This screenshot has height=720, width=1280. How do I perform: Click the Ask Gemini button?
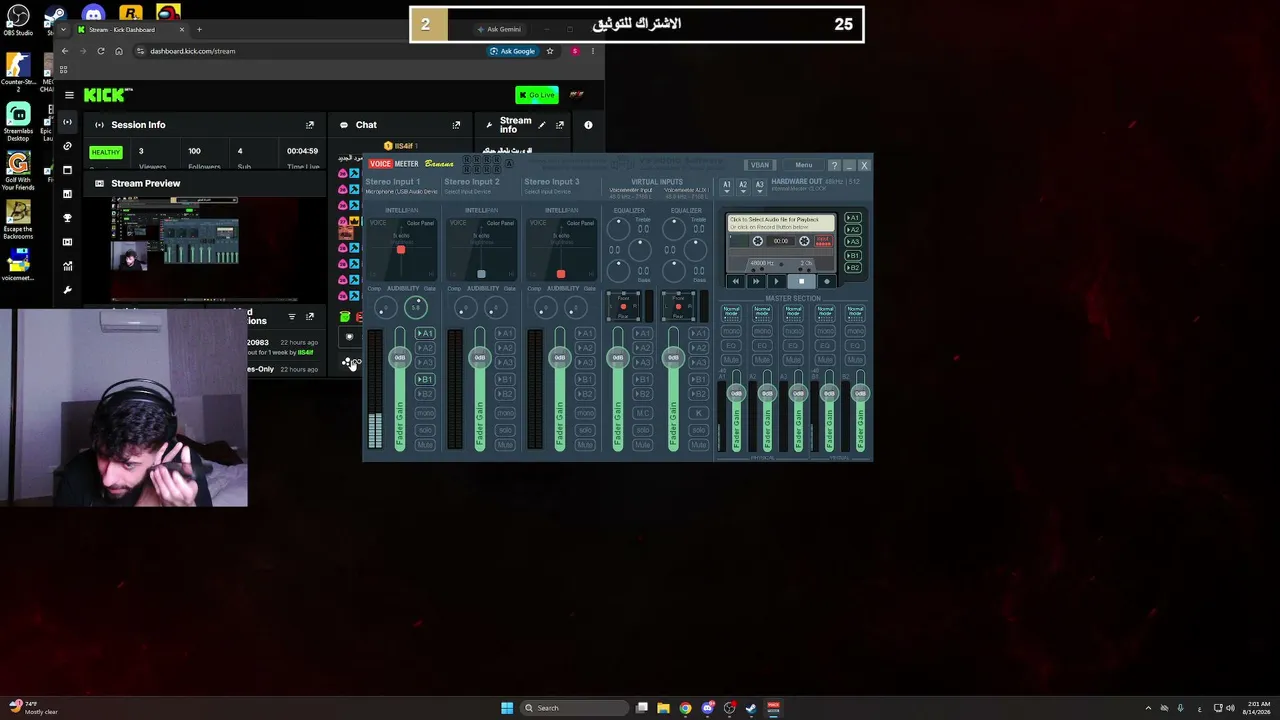[x=499, y=29]
